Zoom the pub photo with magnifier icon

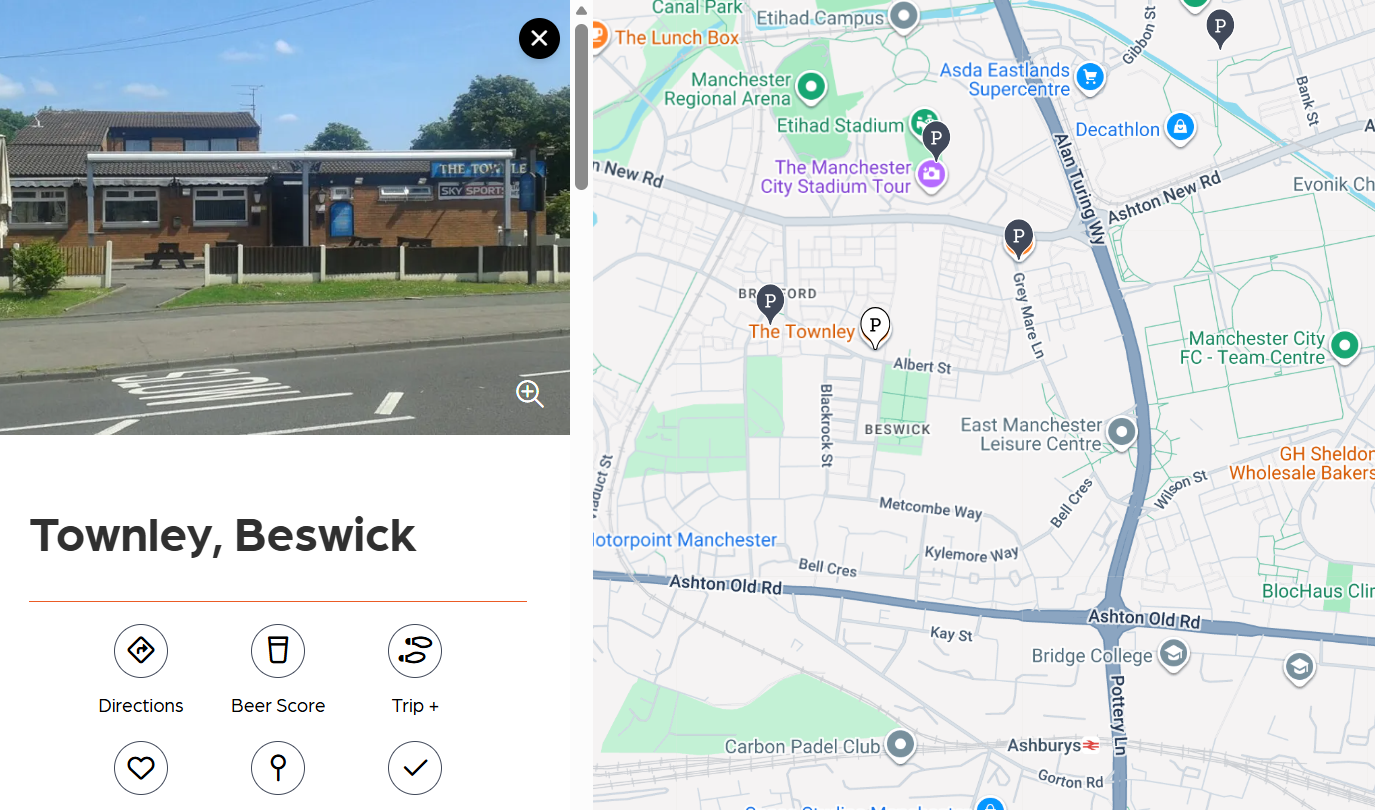(x=530, y=394)
